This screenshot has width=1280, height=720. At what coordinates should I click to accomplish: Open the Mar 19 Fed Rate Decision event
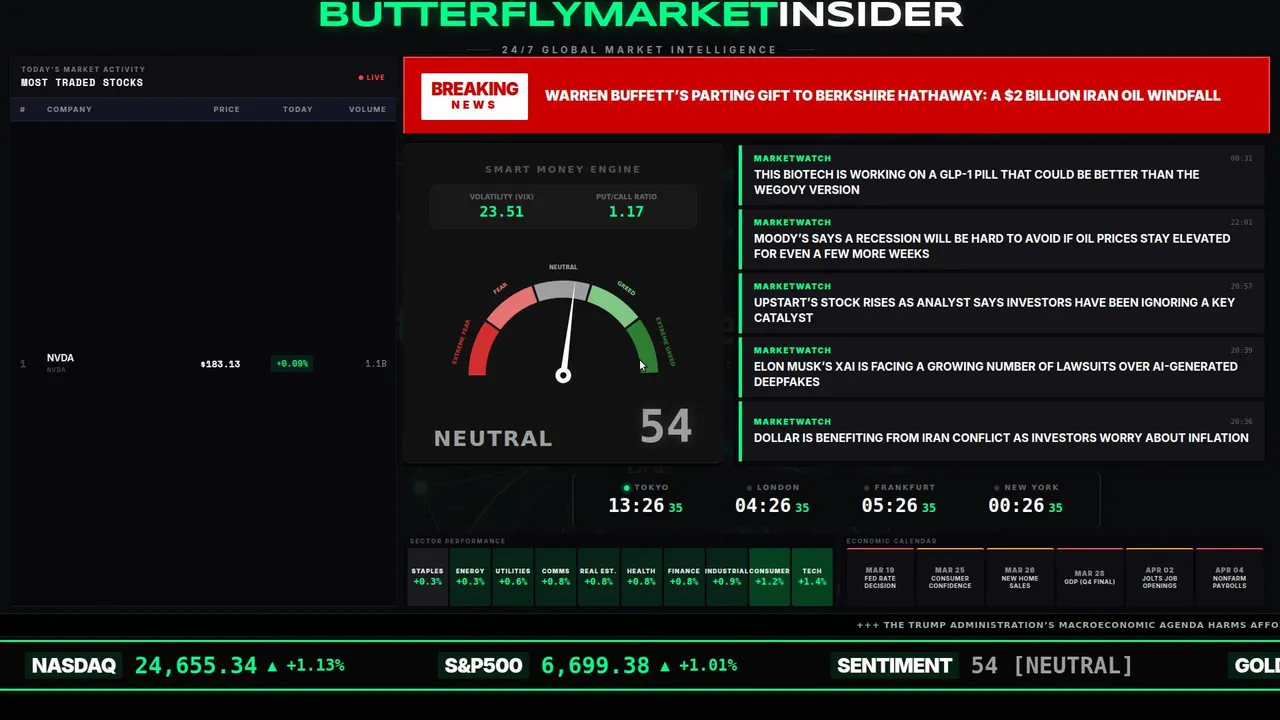[880, 577]
